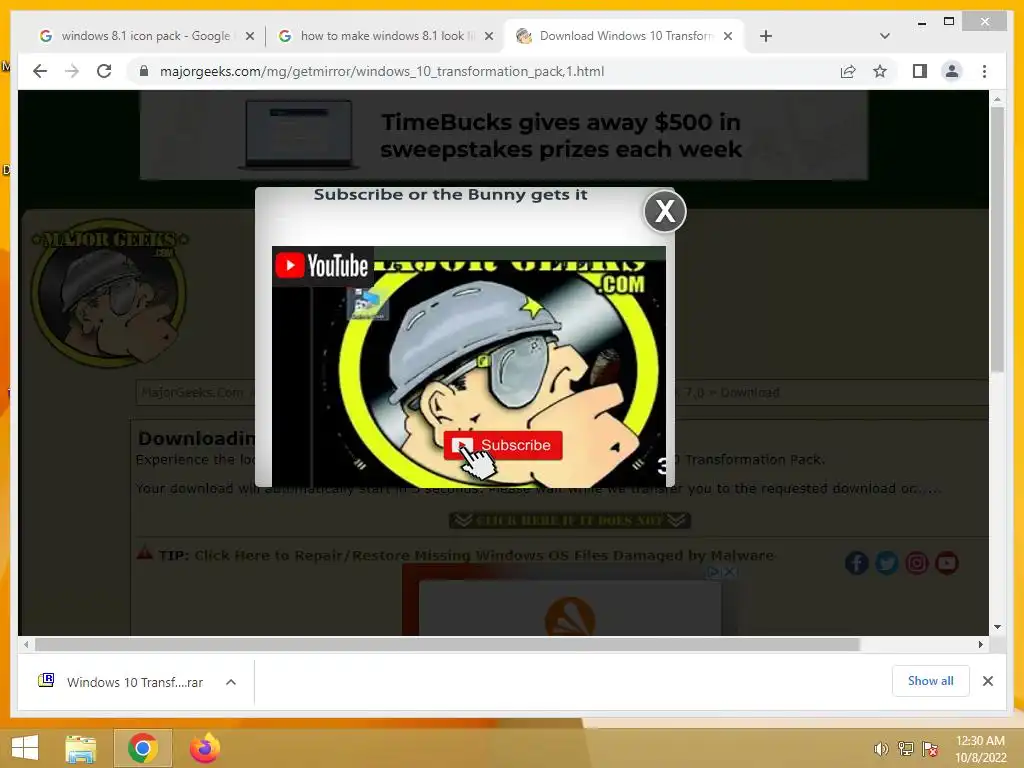Open the TimeBucks sweepstakes banner ad
The image size is (1024, 768).
tap(504, 135)
